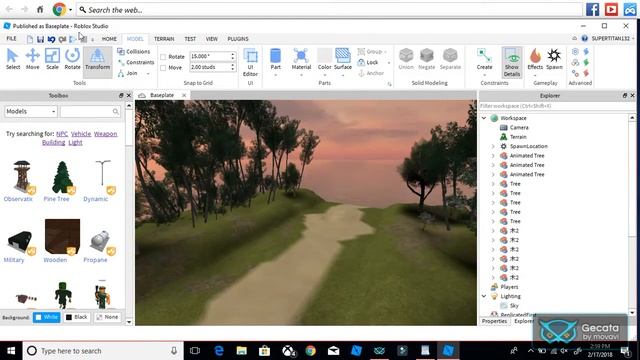This screenshot has width=640, height=360.
Task: Insert a new Part
Action: pyautogui.click(x=276, y=59)
